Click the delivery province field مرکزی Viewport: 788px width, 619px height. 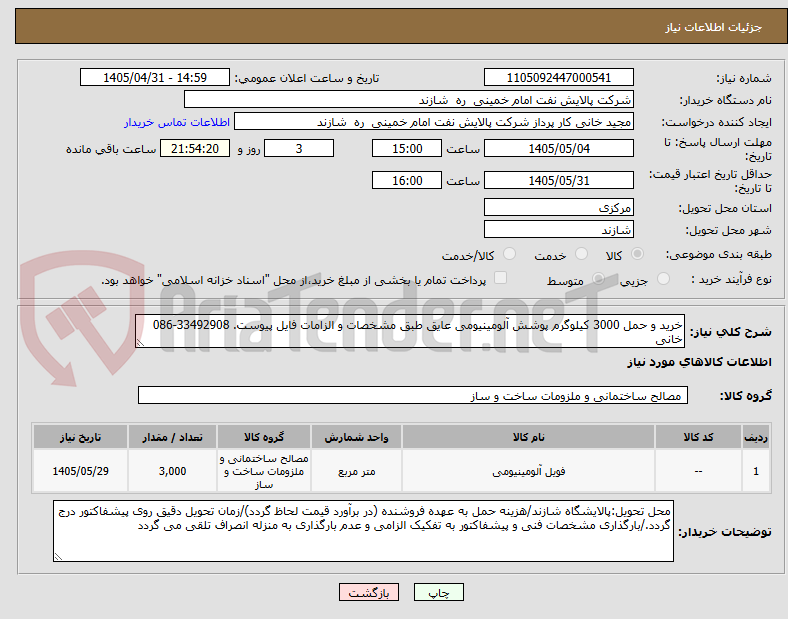tap(558, 208)
